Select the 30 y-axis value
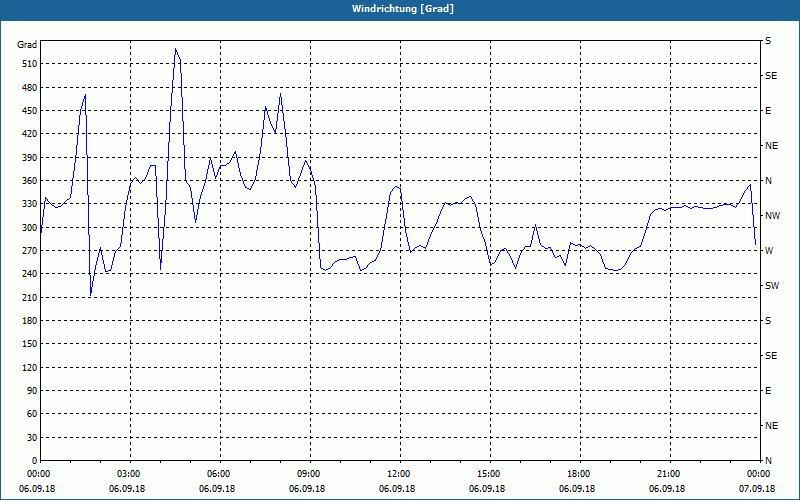 32,437
